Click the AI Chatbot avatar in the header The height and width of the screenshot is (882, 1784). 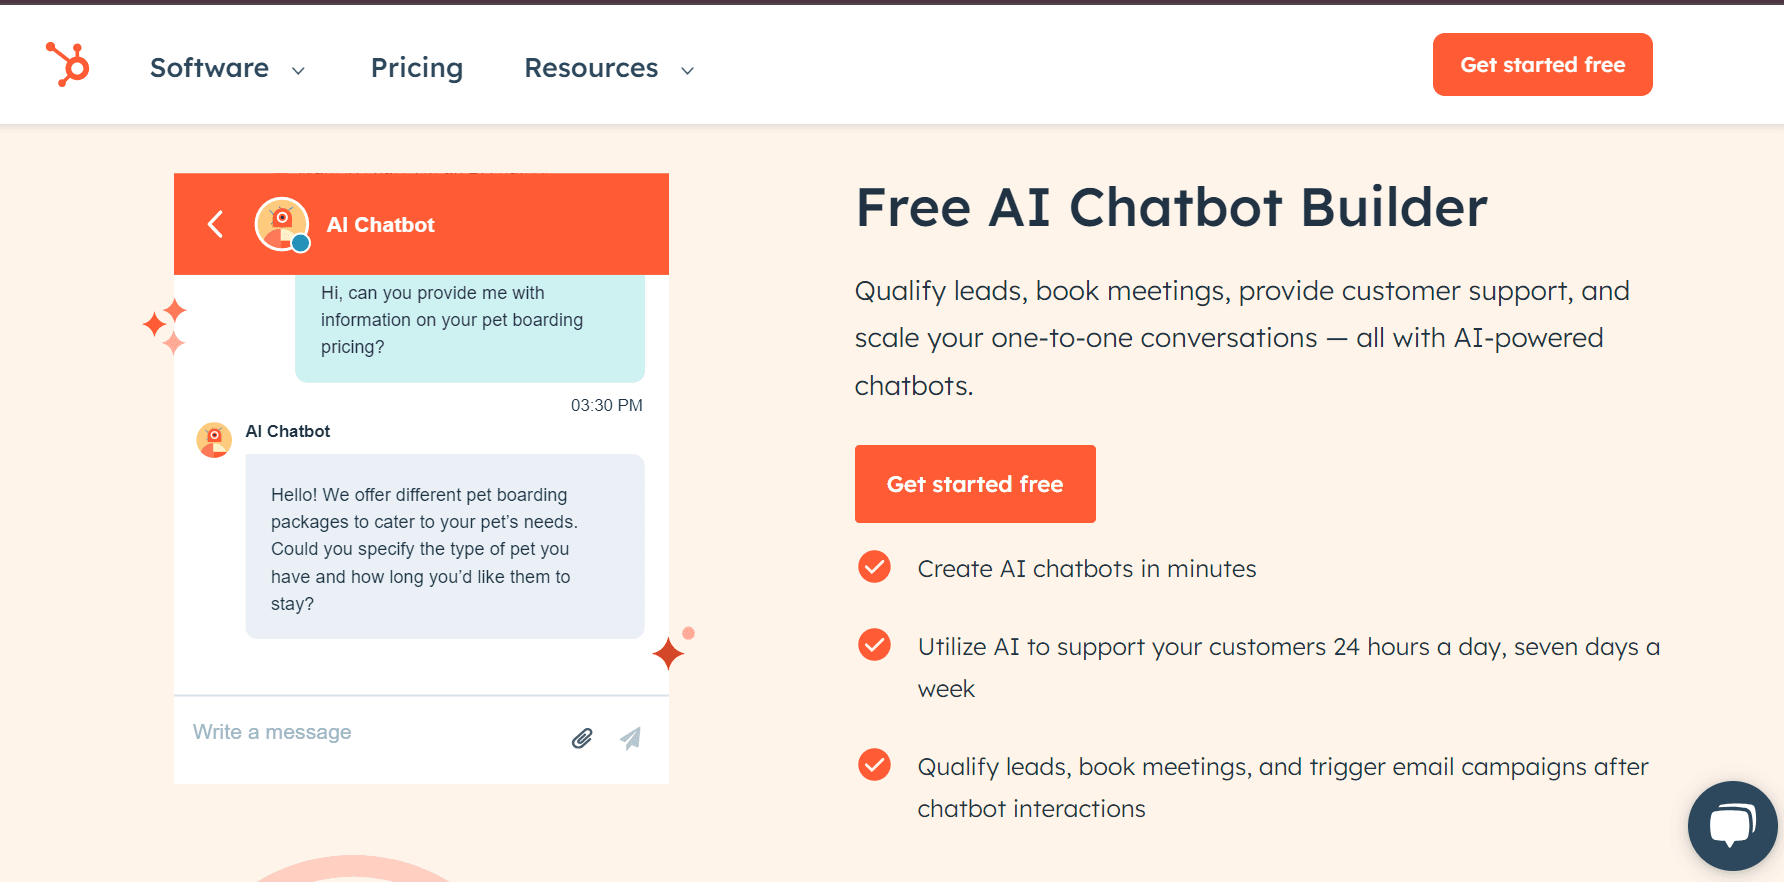coord(281,224)
